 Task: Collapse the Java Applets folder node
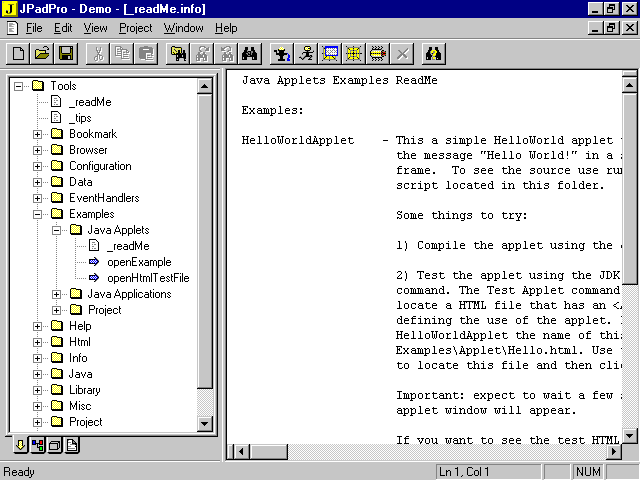click(57, 230)
